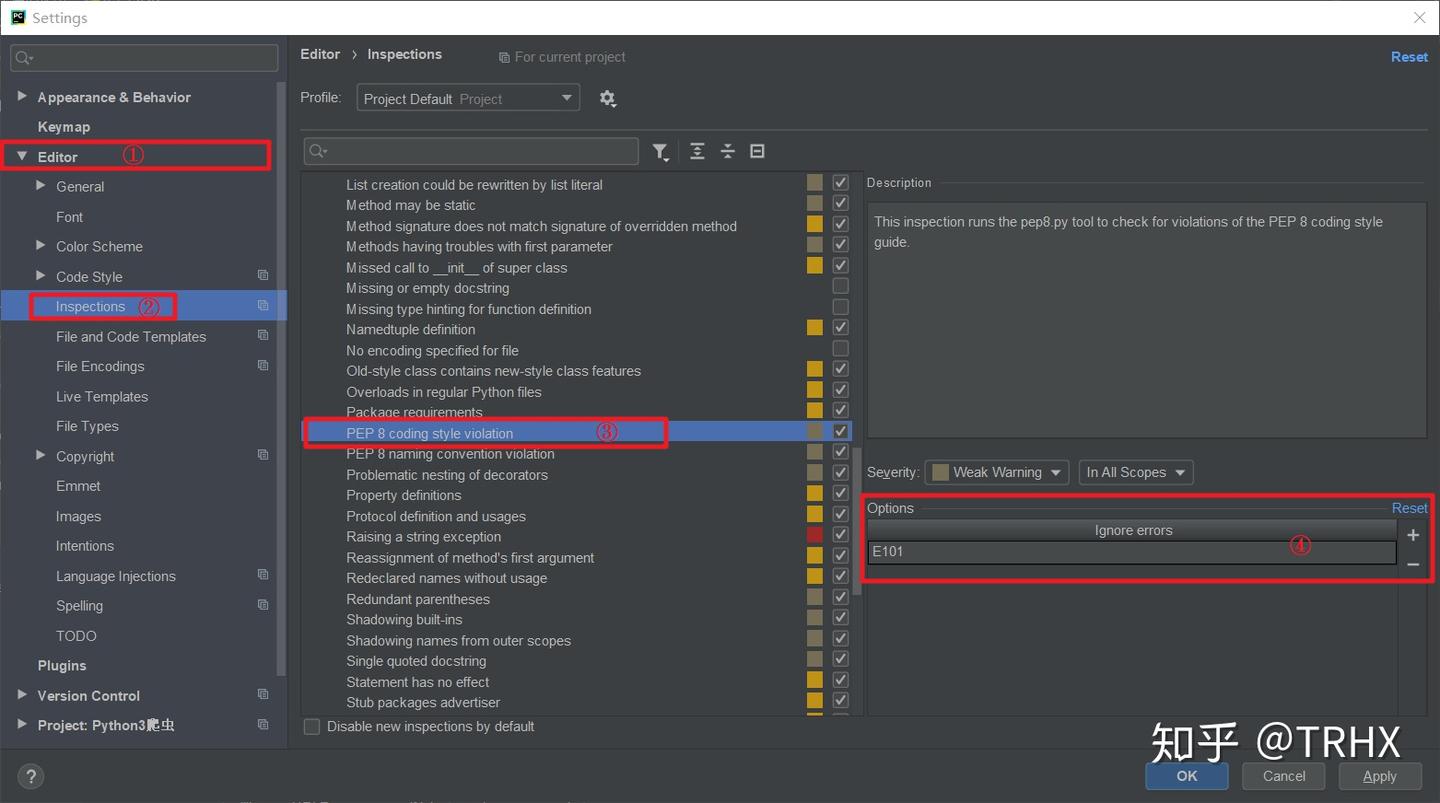Click the Reset link at top right
The height and width of the screenshot is (803, 1440).
point(1409,57)
